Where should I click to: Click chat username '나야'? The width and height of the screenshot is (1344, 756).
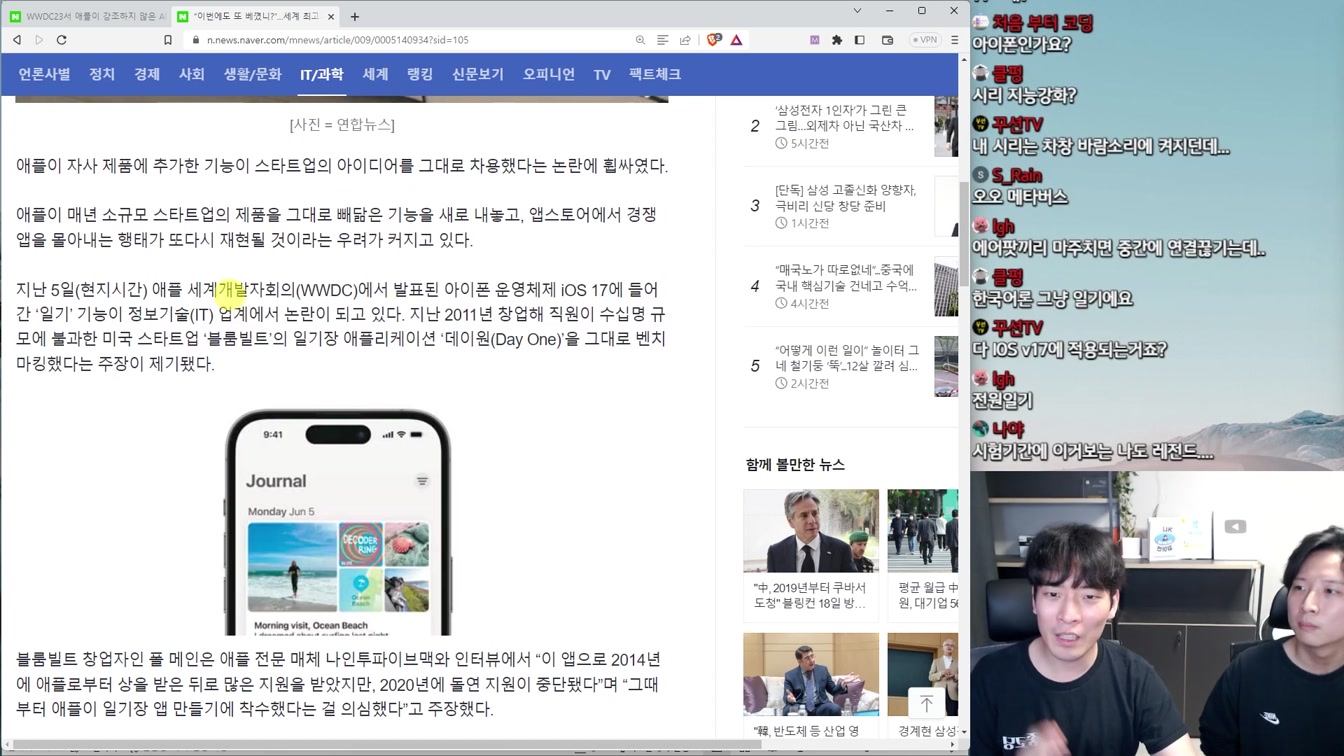(x=1008, y=430)
